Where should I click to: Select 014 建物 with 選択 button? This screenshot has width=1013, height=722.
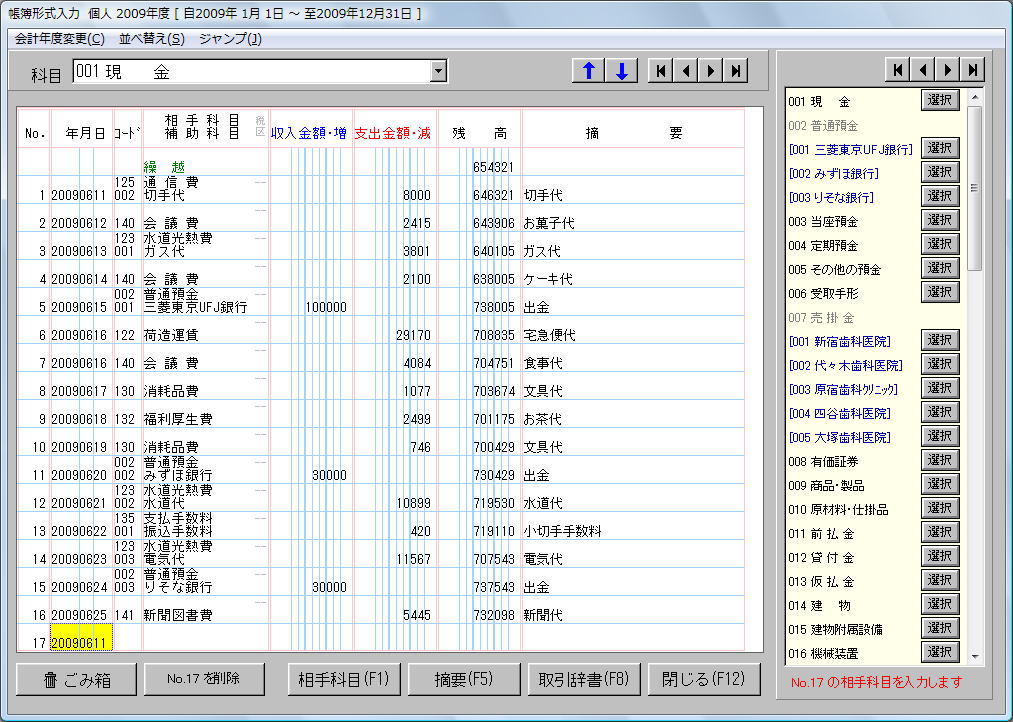point(940,604)
